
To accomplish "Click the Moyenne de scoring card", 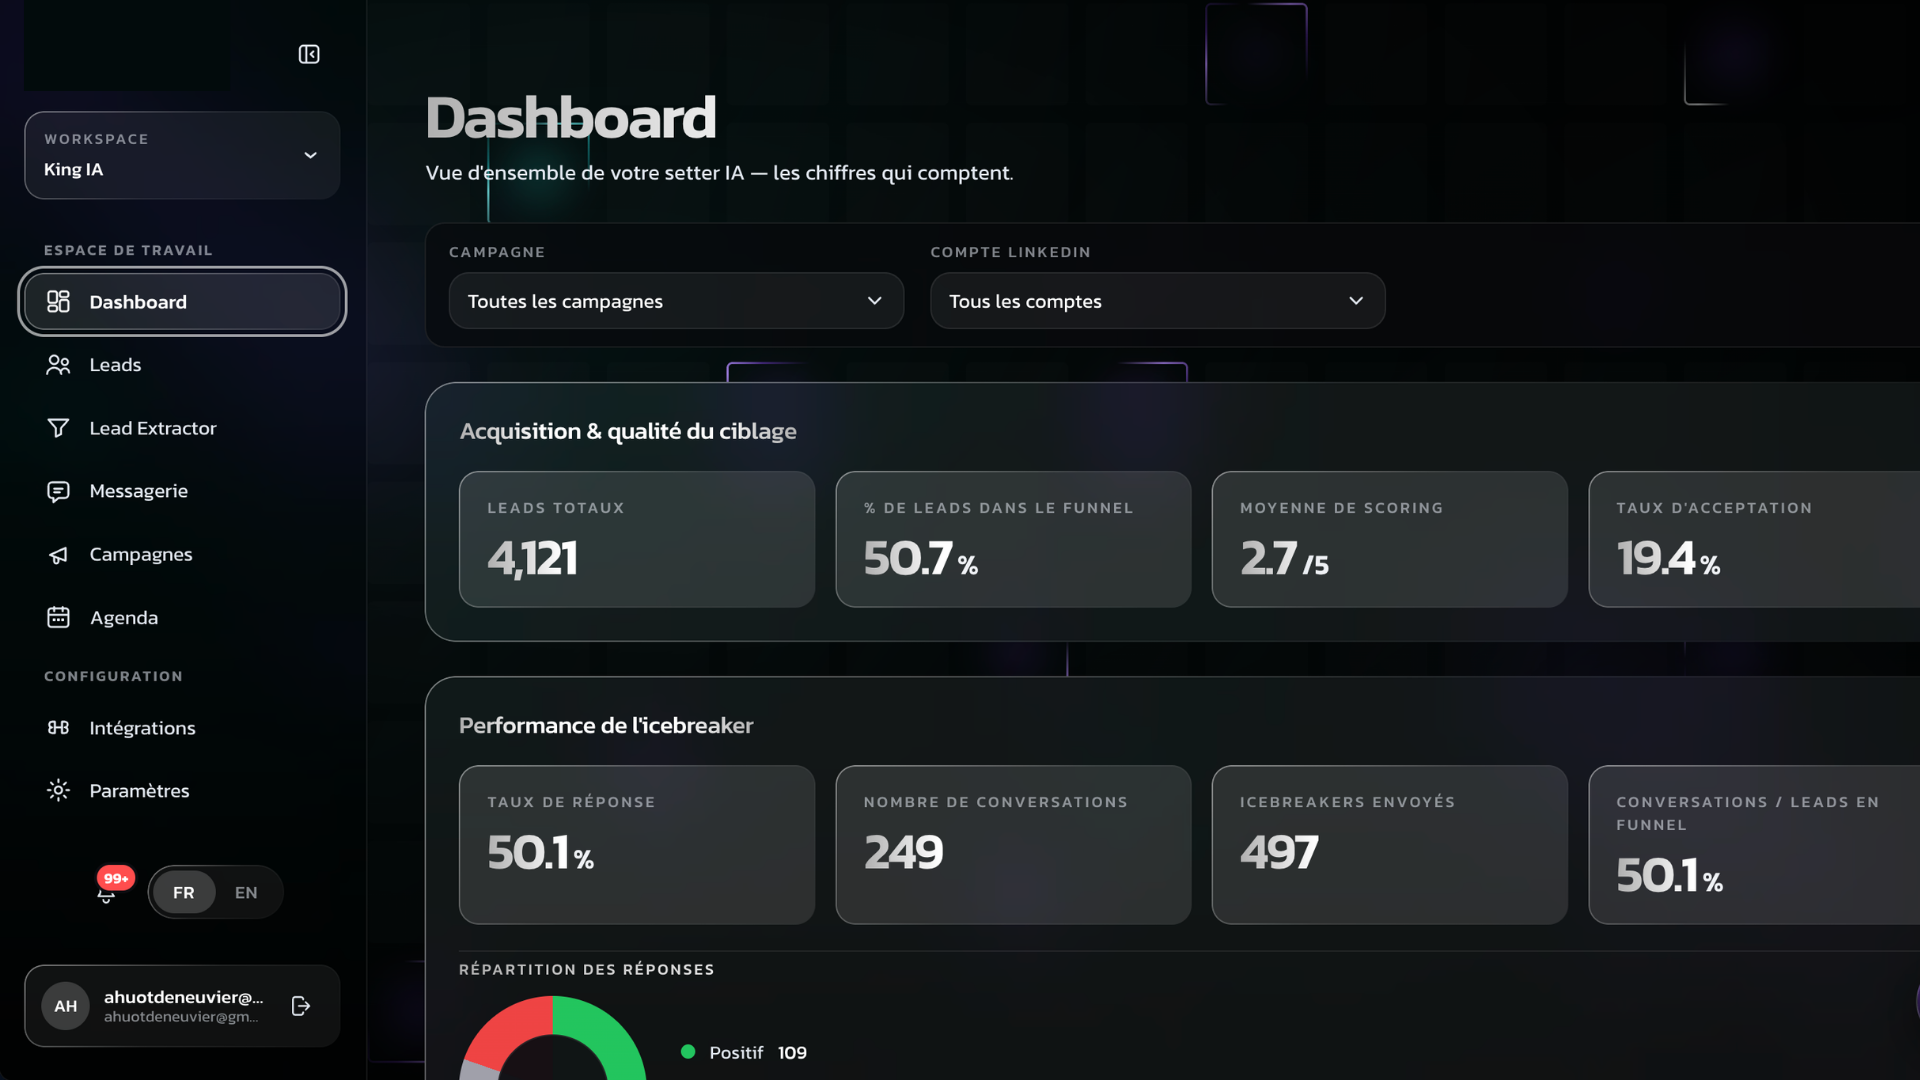I will tap(1390, 539).
